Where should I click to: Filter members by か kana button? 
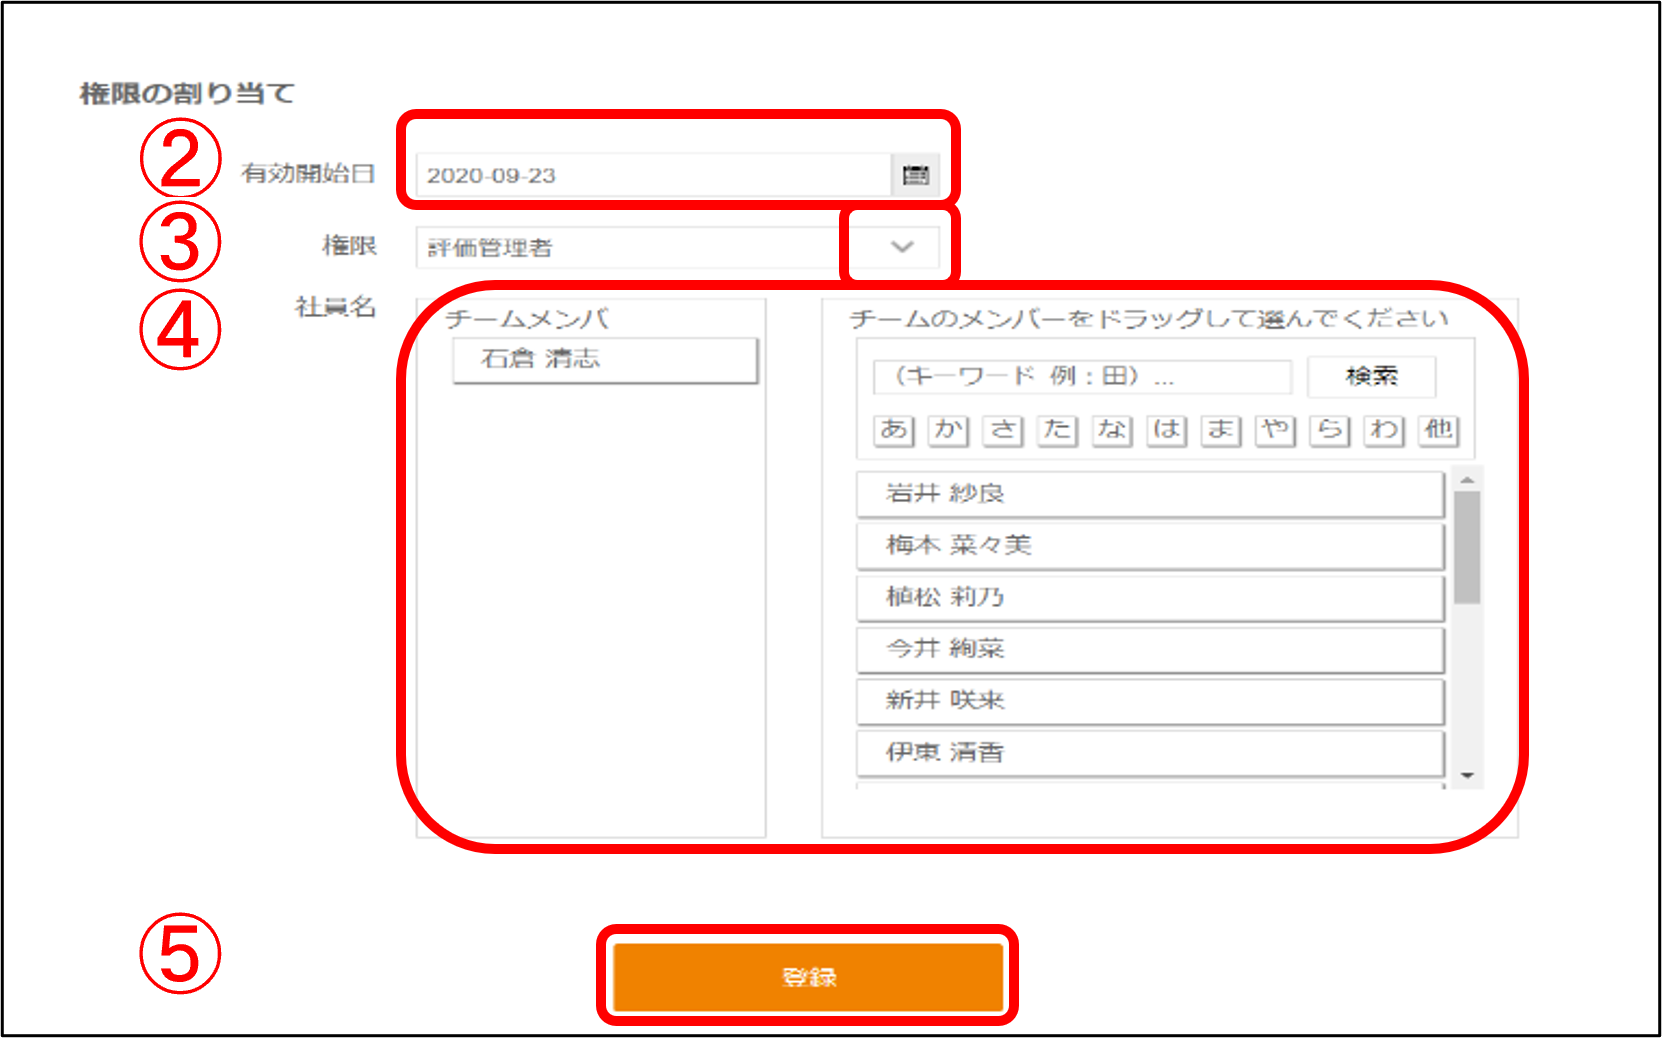pyautogui.click(x=948, y=430)
